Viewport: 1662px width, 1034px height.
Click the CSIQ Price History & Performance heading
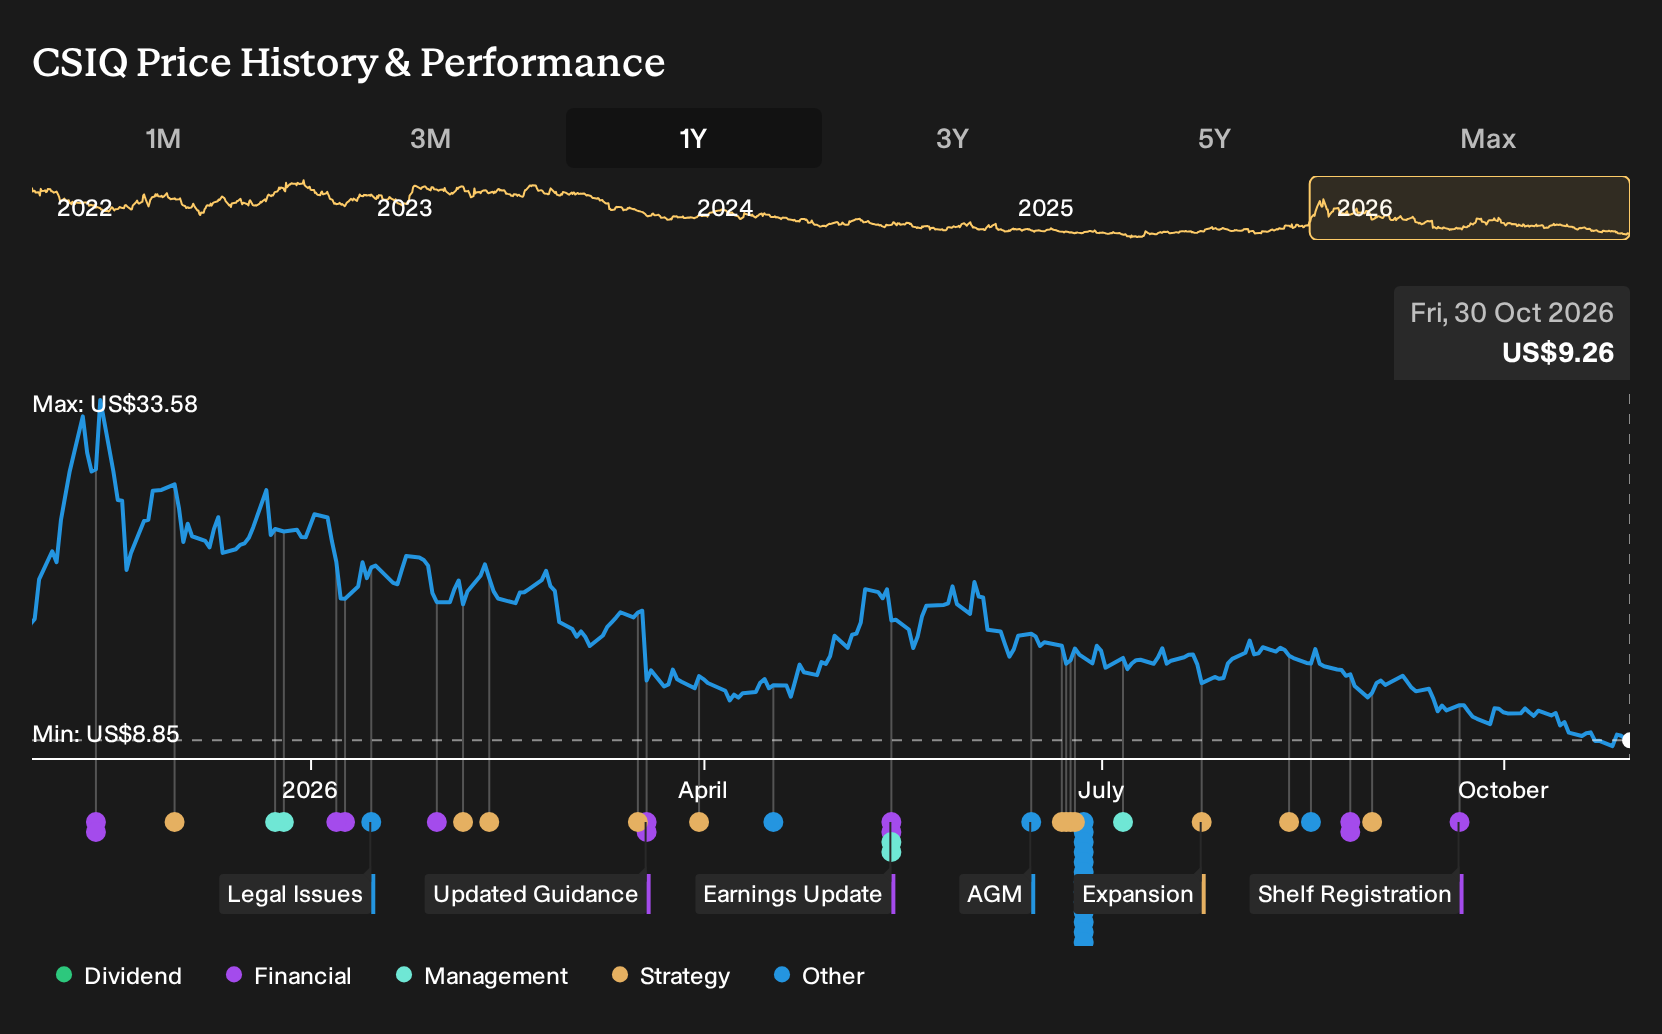[x=349, y=62]
